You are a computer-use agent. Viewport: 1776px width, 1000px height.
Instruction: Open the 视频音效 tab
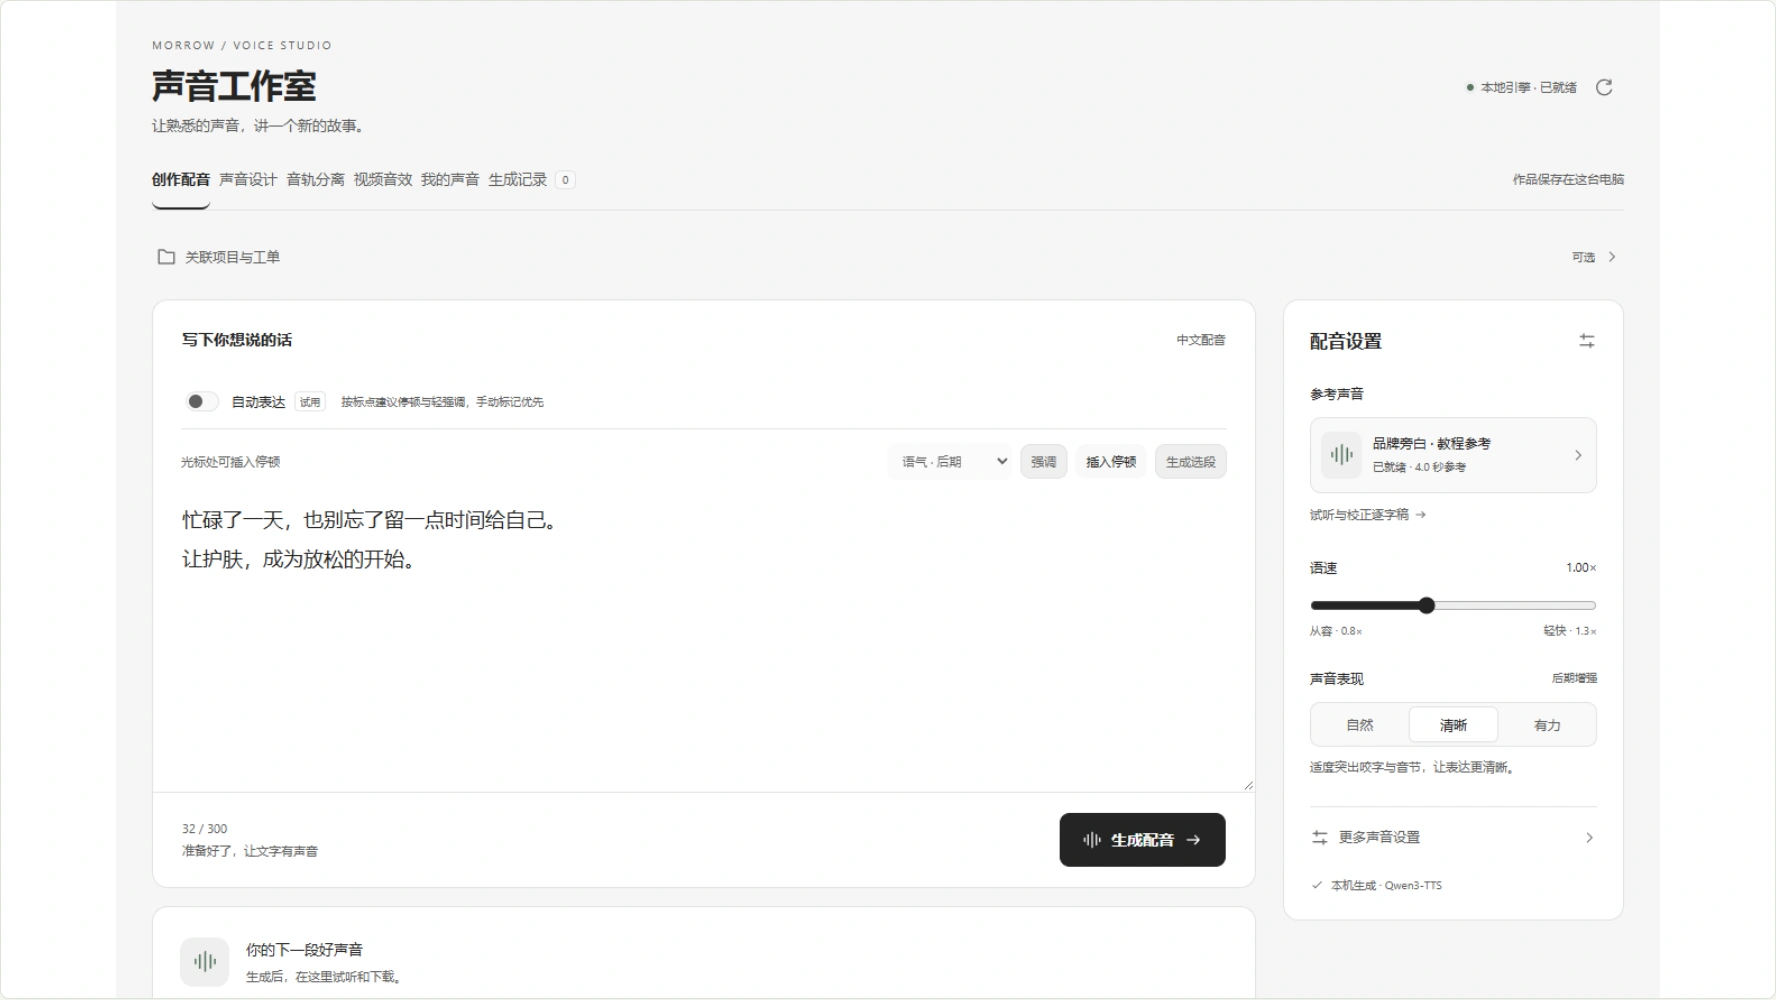pos(383,180)
